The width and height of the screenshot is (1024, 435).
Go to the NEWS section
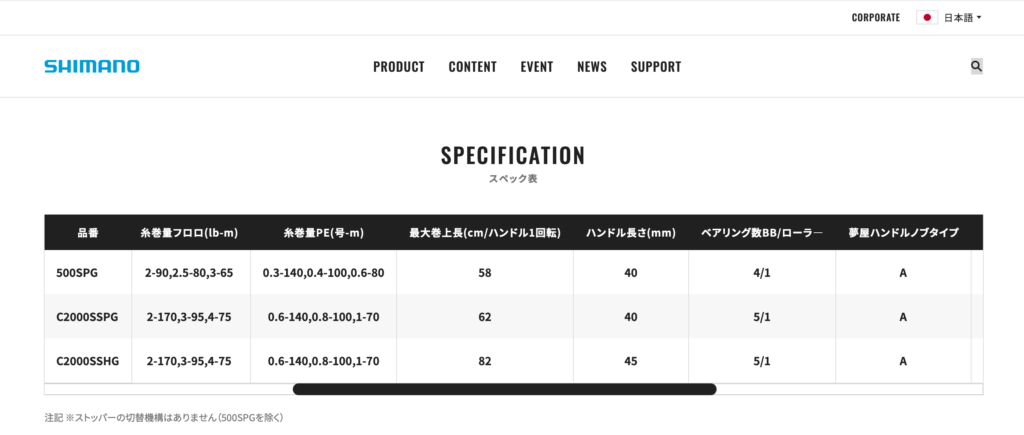(x=592, y=67)
